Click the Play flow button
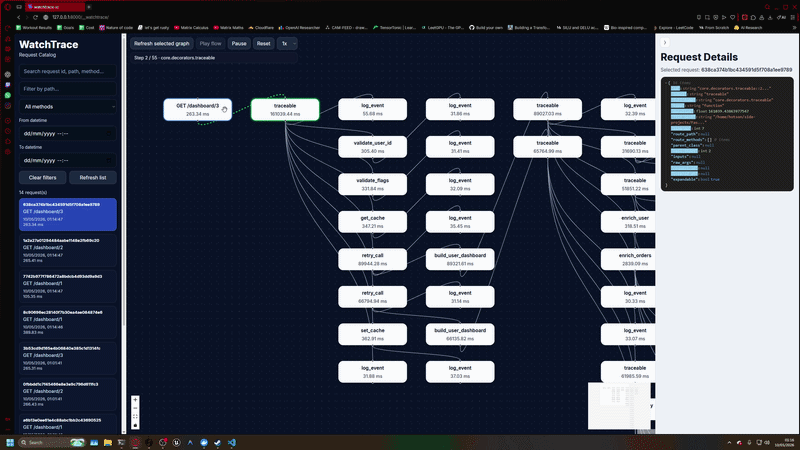The width and height of the screenshot is (800, 450). (210, 43)
